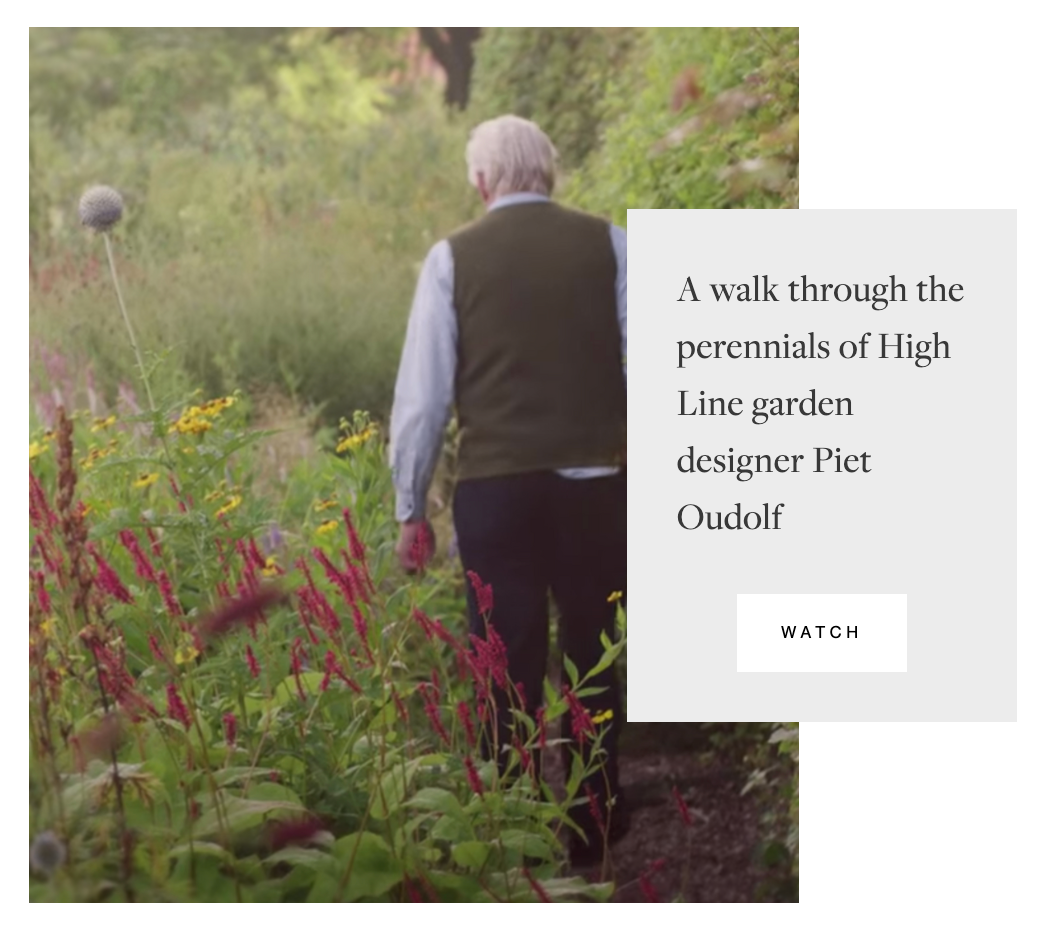Click the man's dark green vest
Viewport: 1039px width, 936px height.
point(538,338)
